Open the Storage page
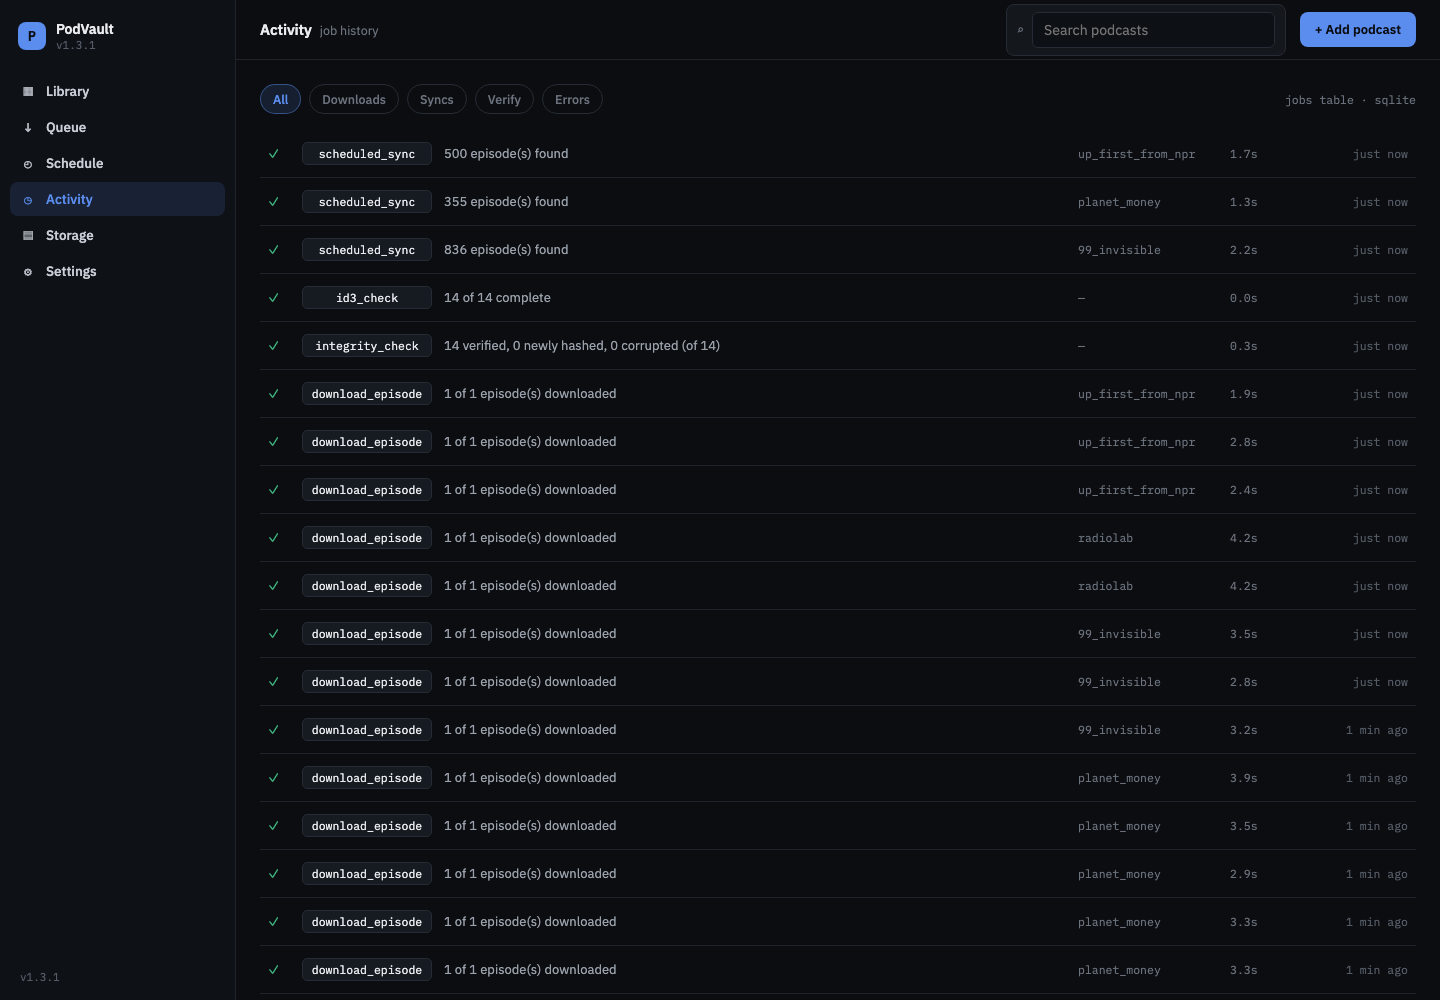The image size is (1440, 1000). click(117, 235)
